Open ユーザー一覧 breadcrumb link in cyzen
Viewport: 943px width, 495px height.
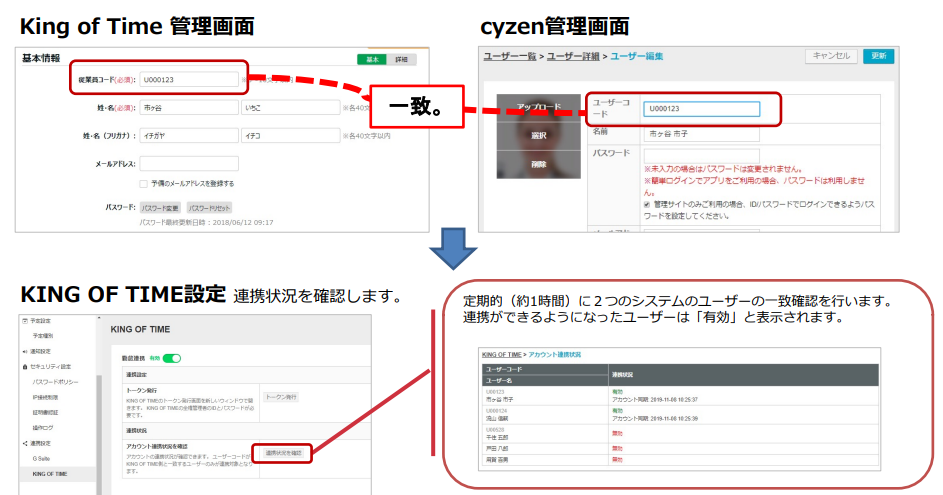510,56
